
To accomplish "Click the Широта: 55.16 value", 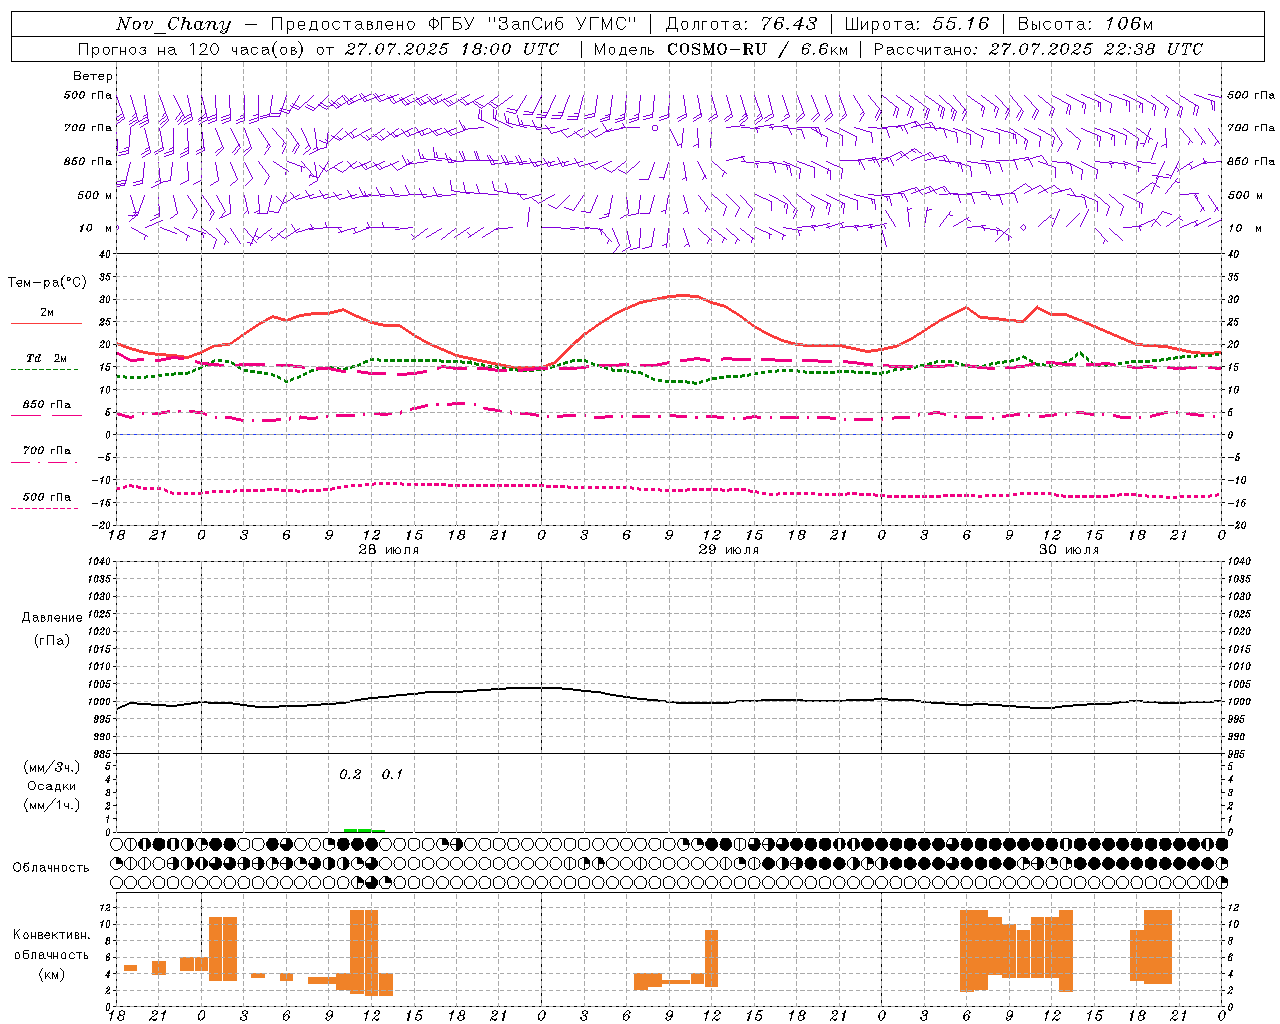I will point(916,24).
